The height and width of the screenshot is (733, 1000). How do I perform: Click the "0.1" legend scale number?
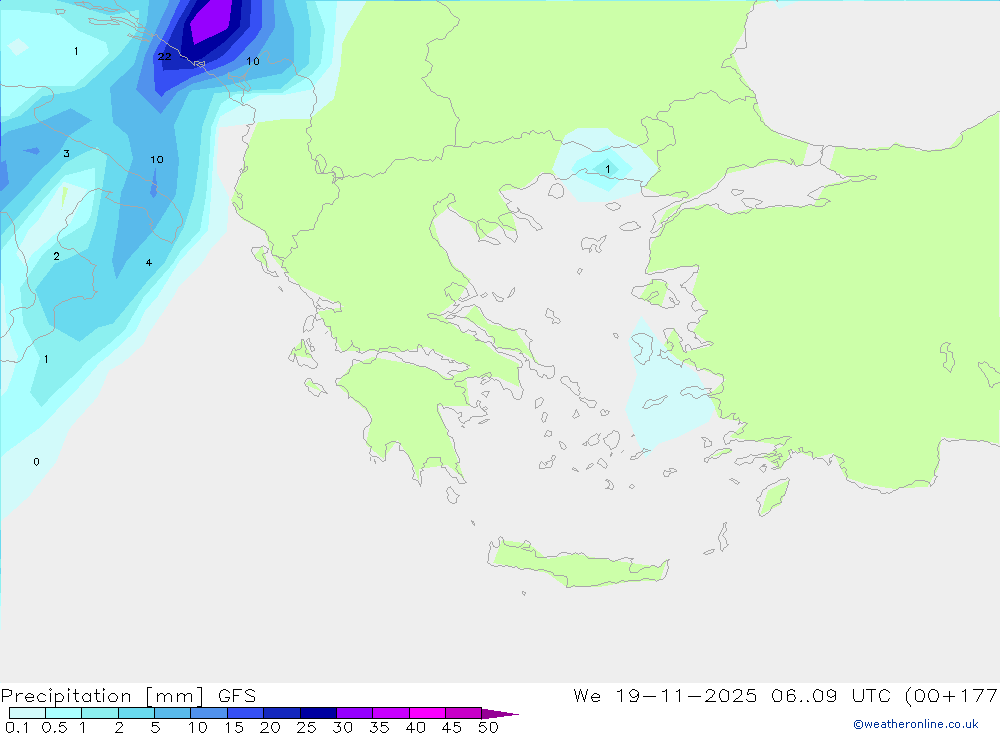(x=17, y=727)
